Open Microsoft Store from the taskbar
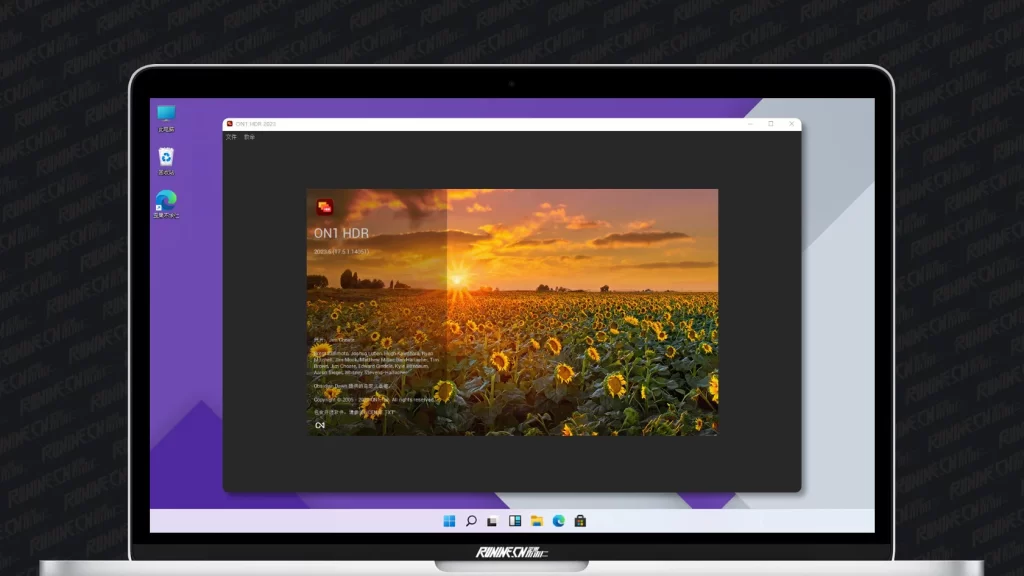1024x576 pixels. 580,521
